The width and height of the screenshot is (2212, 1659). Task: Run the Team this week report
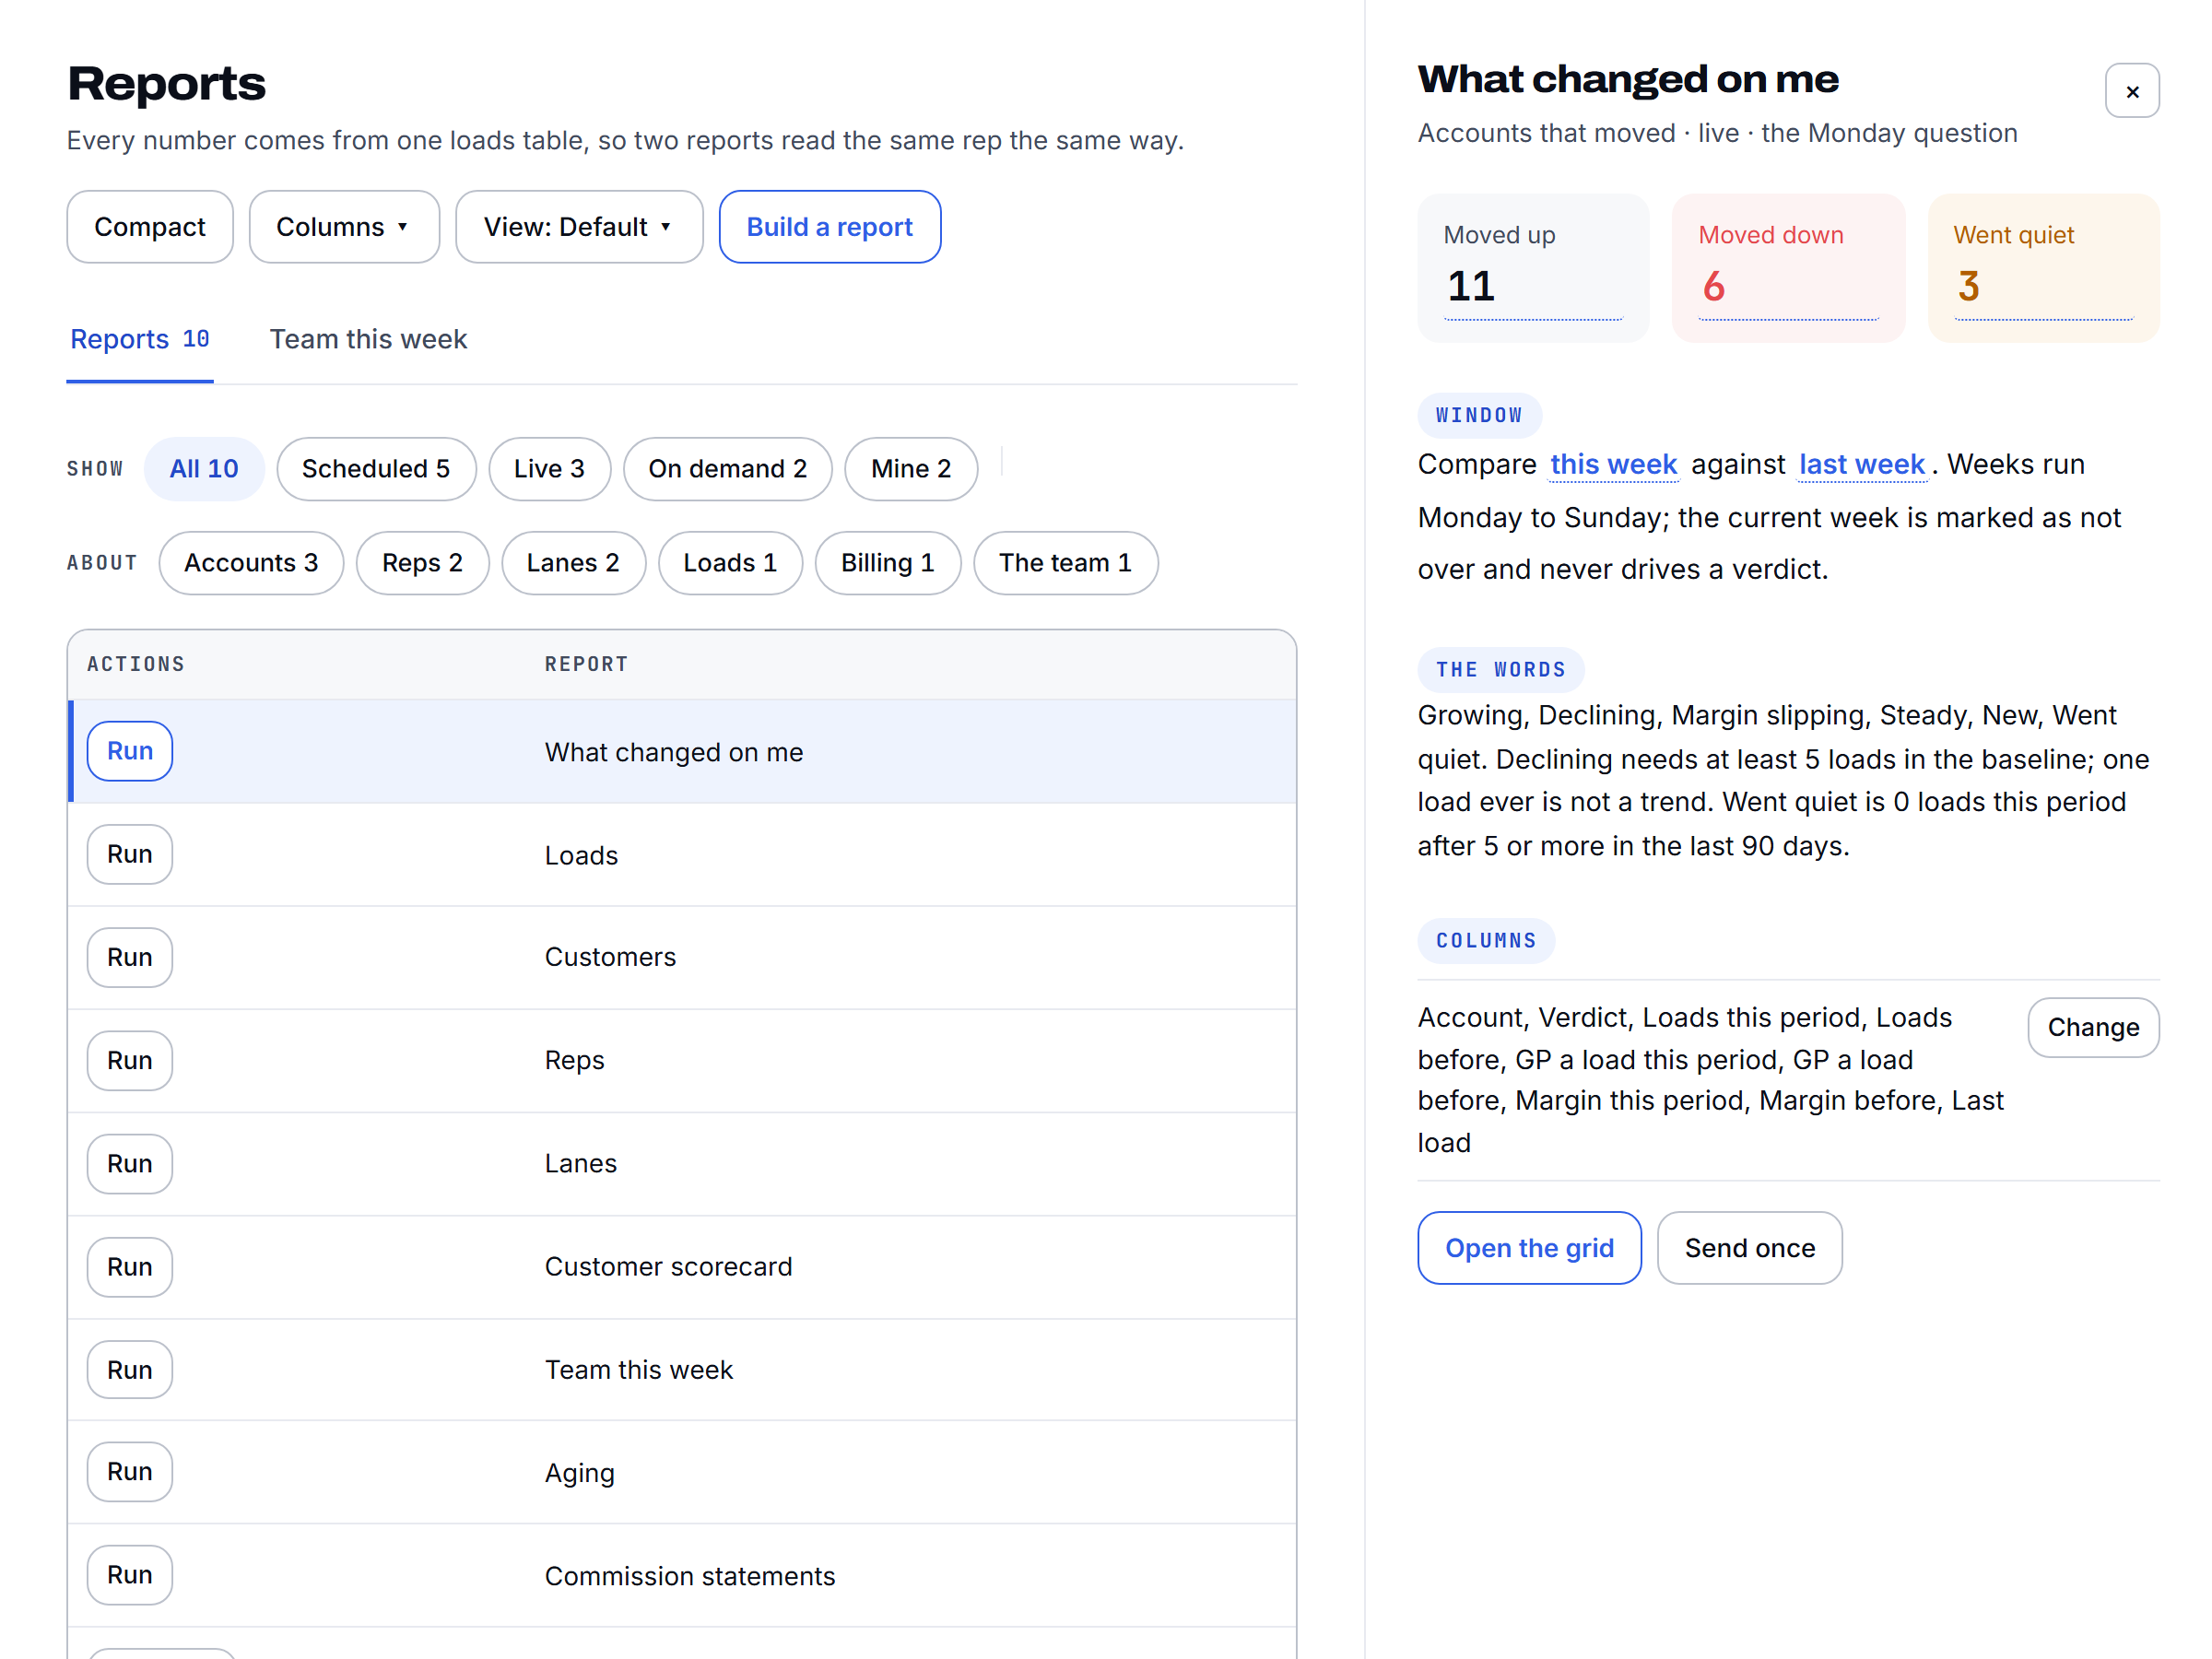130,1370
